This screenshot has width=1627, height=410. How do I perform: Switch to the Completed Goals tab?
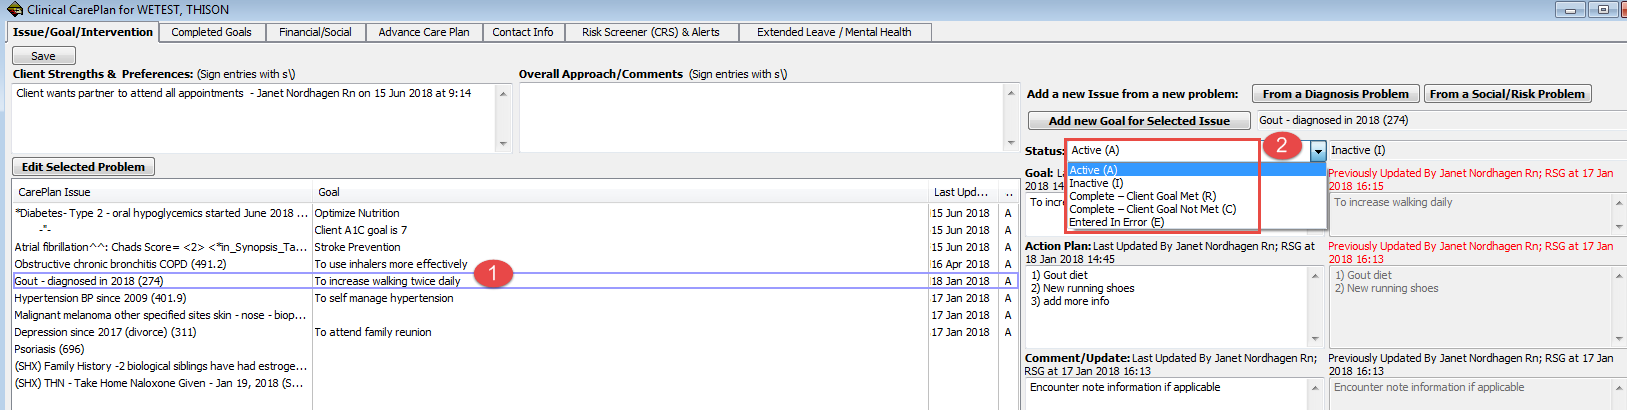(x=211, y=32)
